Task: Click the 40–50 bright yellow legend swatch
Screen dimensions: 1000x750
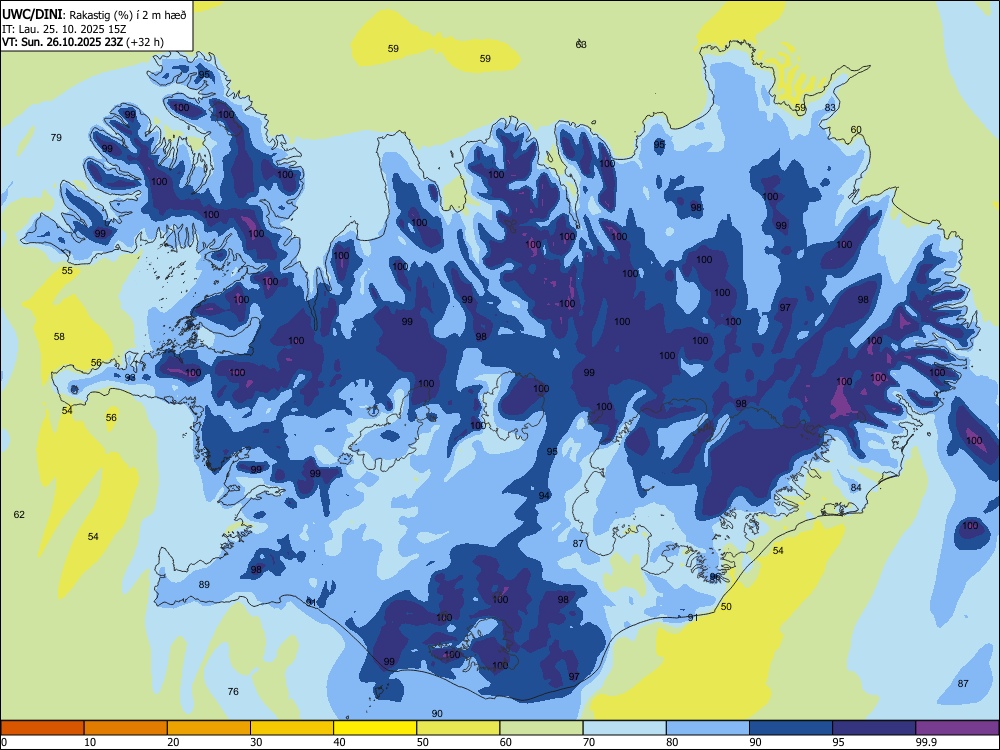Action: point(375,728)
